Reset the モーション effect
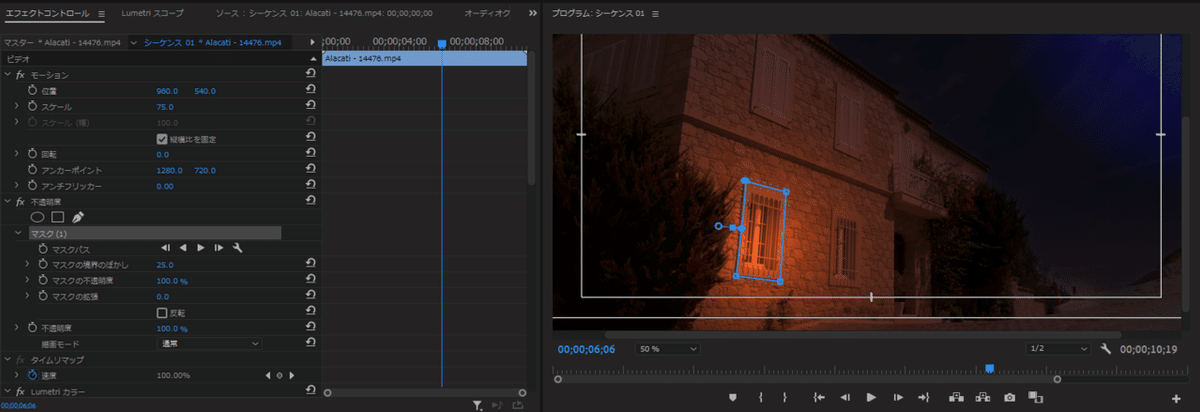Screen dimensions: 1200x412 tap(311, 75)
